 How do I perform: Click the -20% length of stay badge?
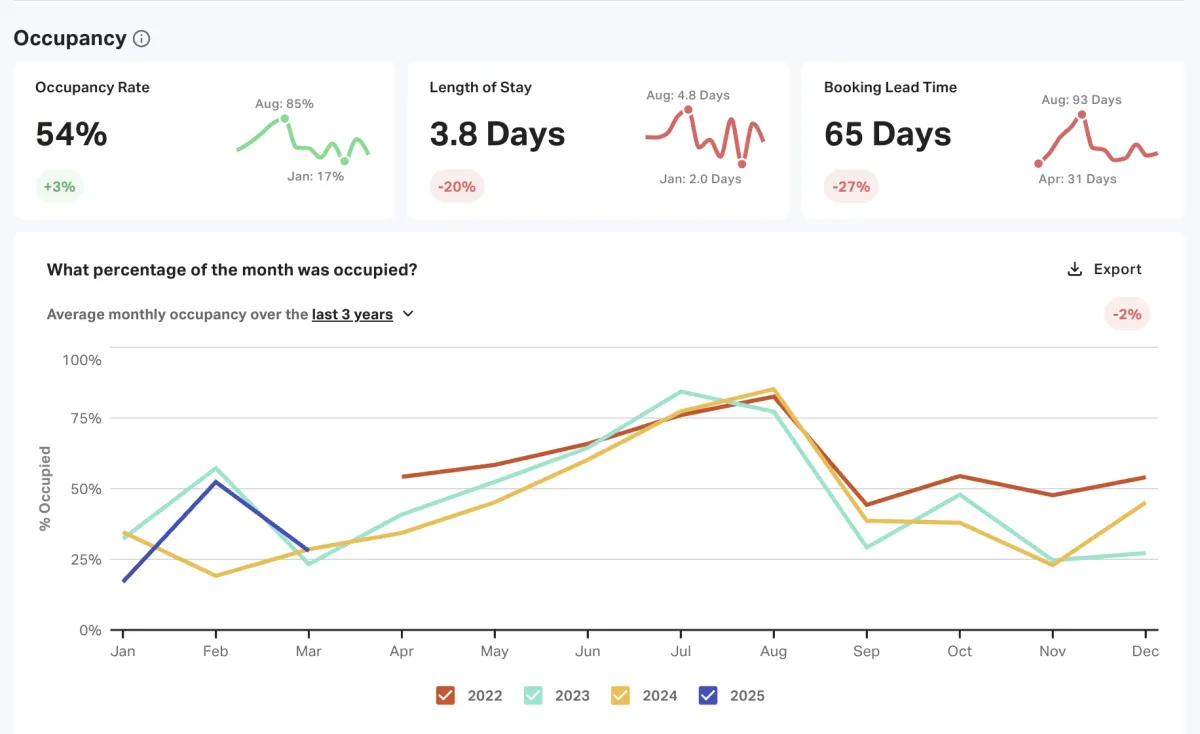click(x=457, y=186)
